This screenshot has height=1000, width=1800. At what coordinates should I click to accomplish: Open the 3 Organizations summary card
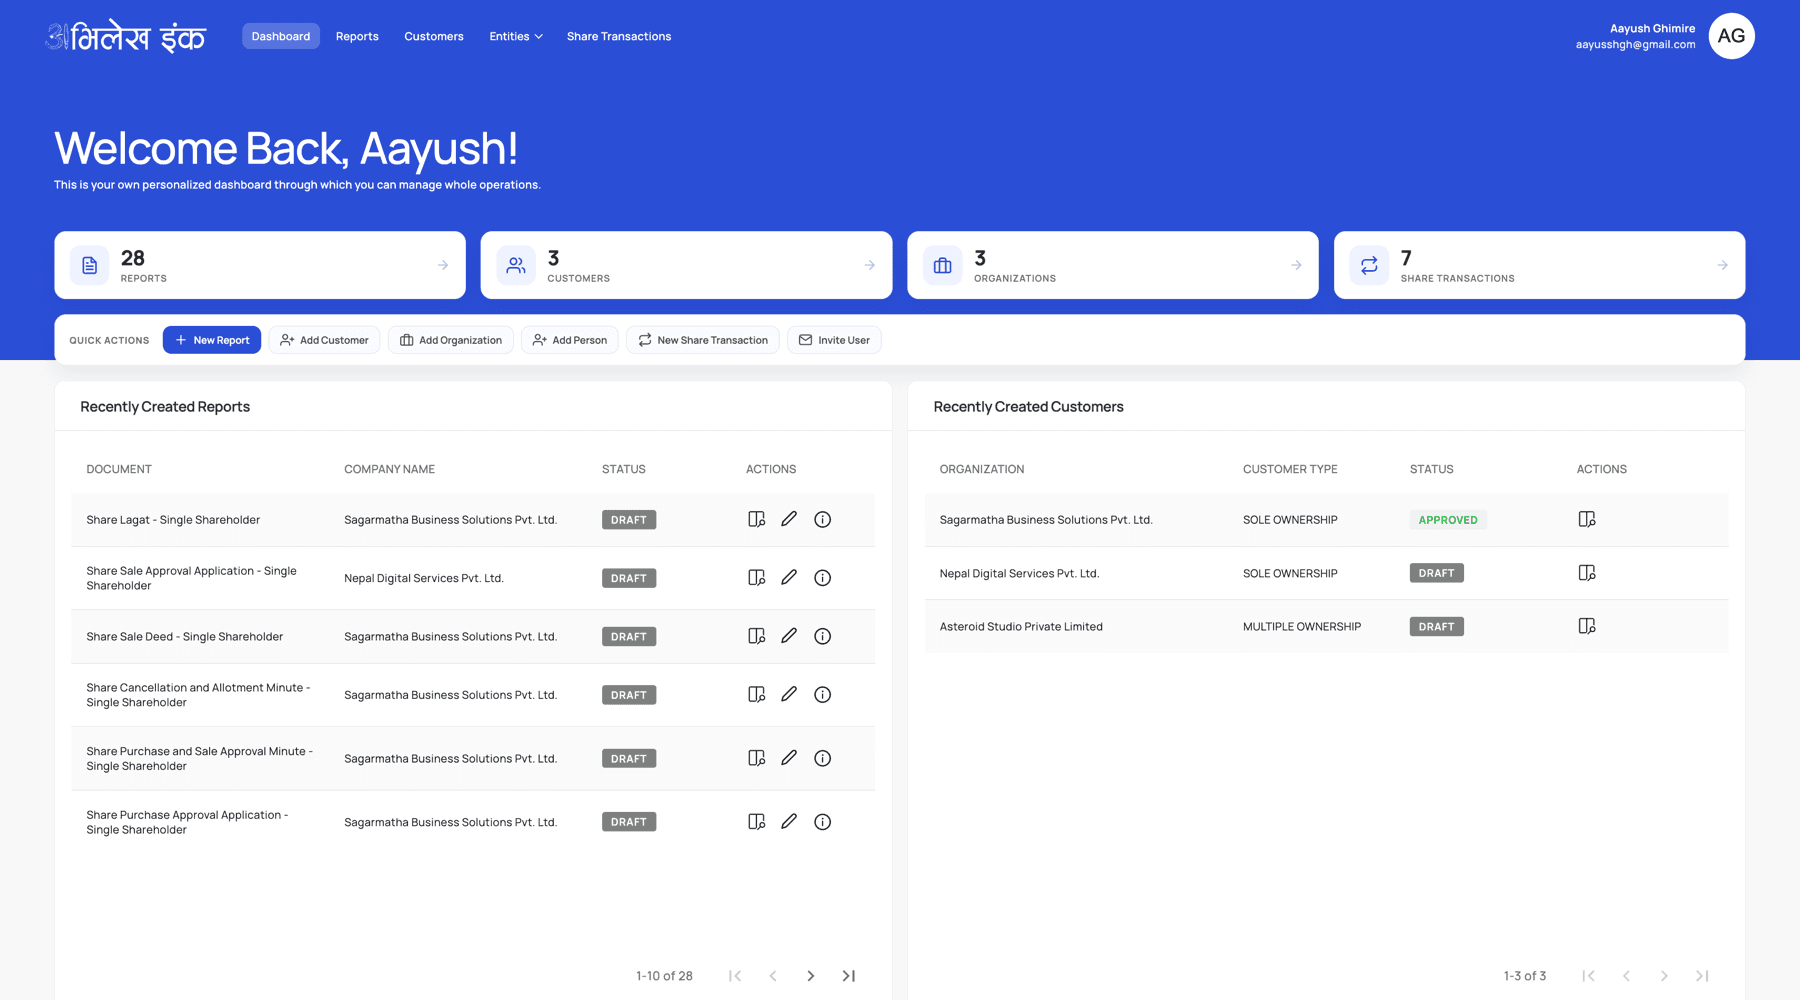click(1113, 265)
